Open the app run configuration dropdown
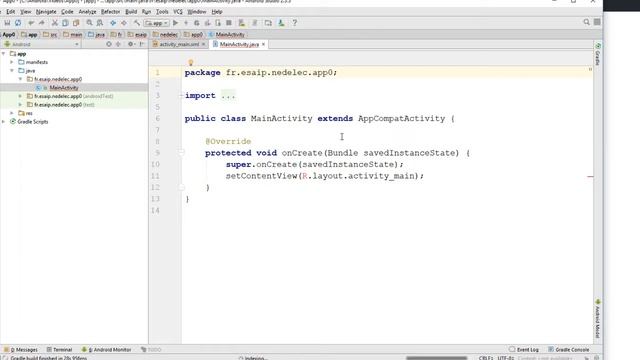Screen dimensions: 640x360 tap(156, 23)
